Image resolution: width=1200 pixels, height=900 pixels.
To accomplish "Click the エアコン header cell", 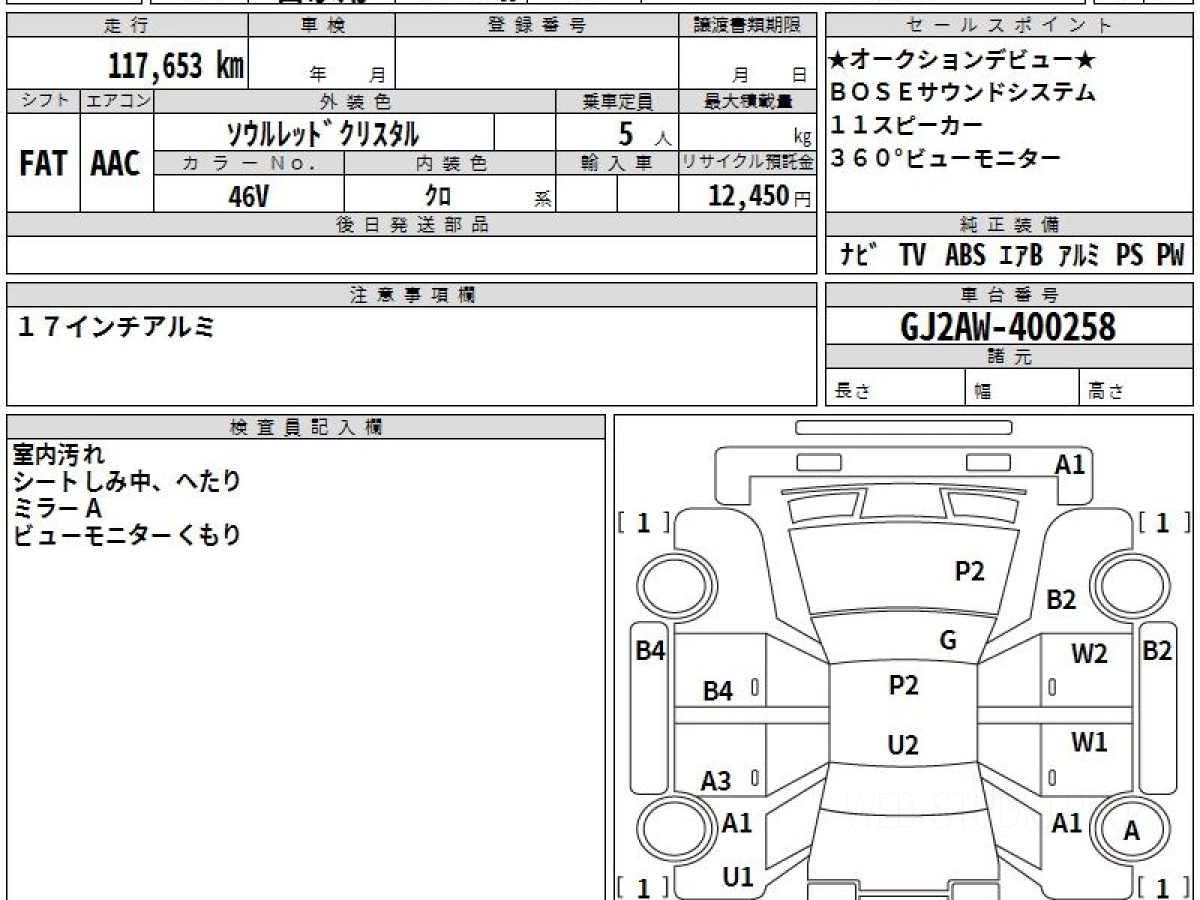I will click(x=118, y=101).
